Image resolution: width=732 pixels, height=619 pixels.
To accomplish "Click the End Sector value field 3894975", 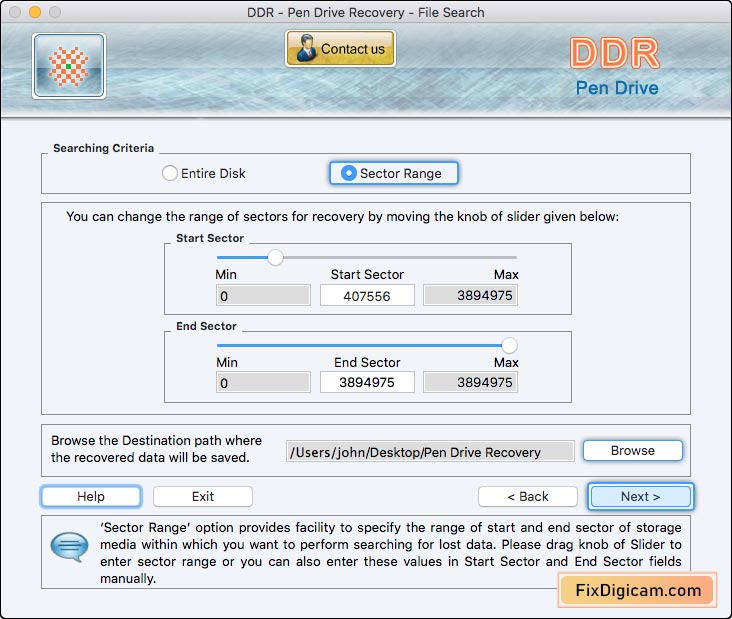I will (367, 382).
